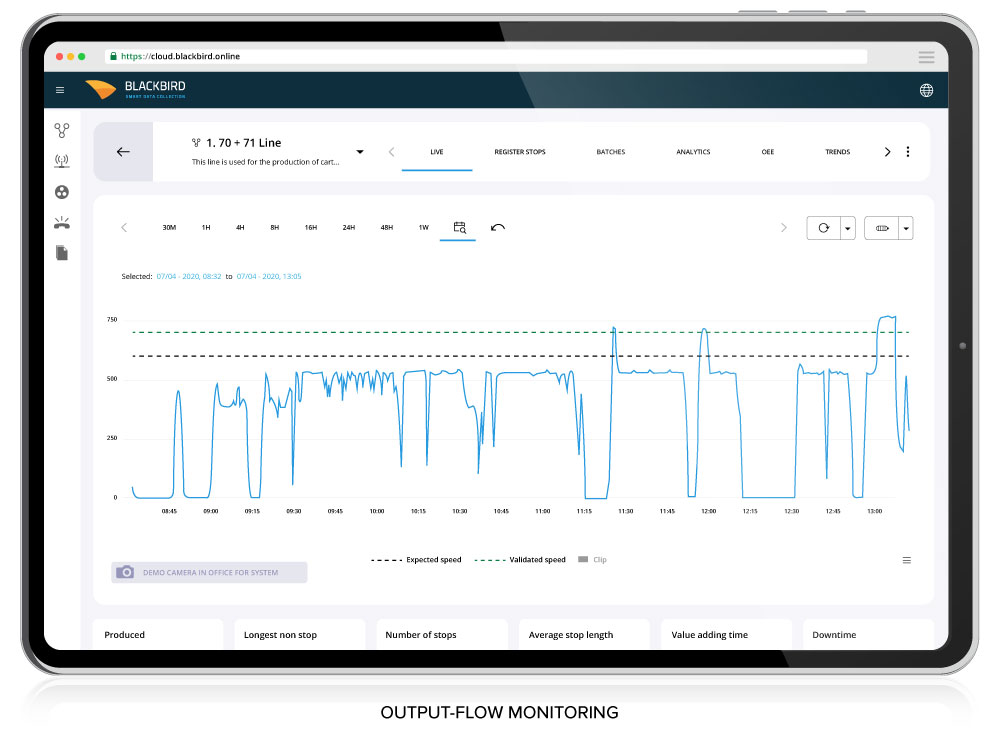Select the sensor antenna sidebar icon
The width and height of the screenshot is (1000, 743).
click(62, 161)
